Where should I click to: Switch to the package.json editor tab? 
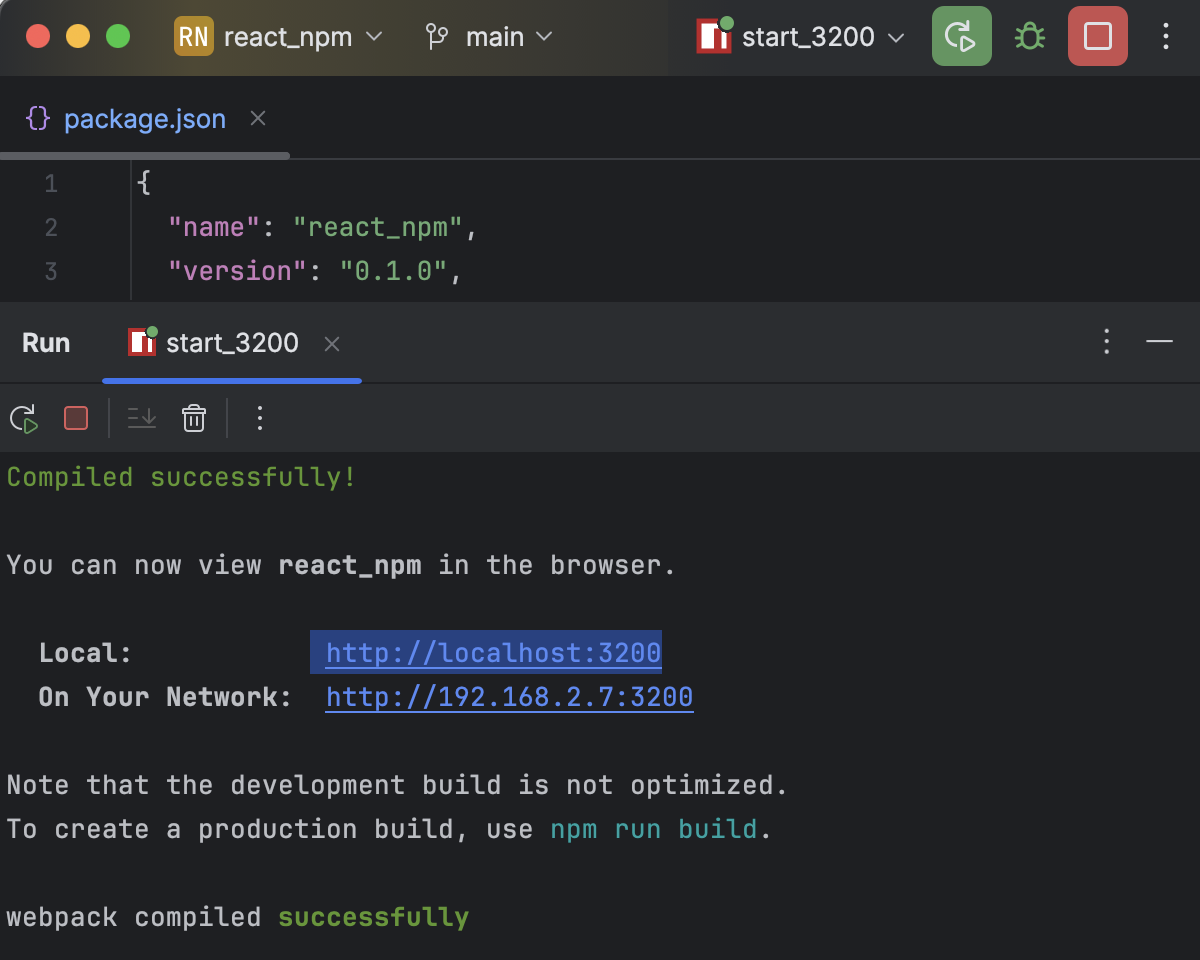144,118
